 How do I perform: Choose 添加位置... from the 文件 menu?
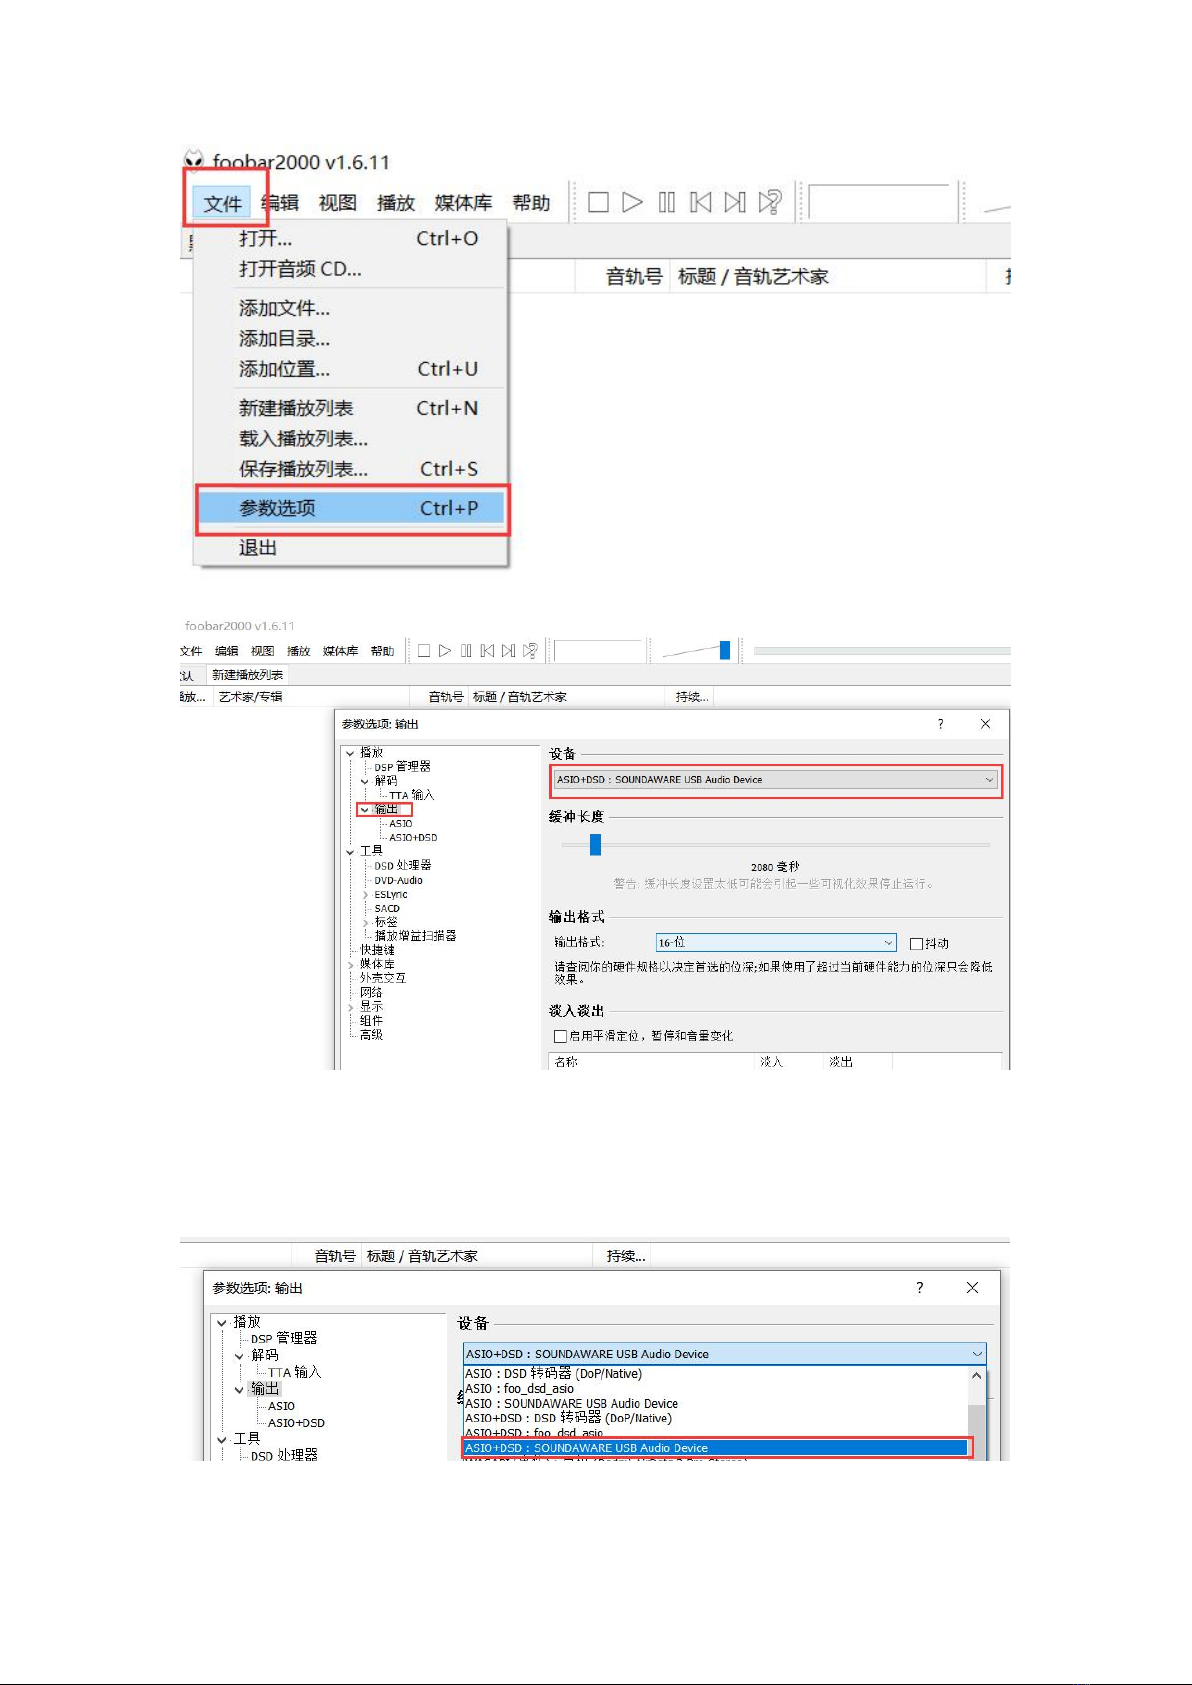point(351,369)
